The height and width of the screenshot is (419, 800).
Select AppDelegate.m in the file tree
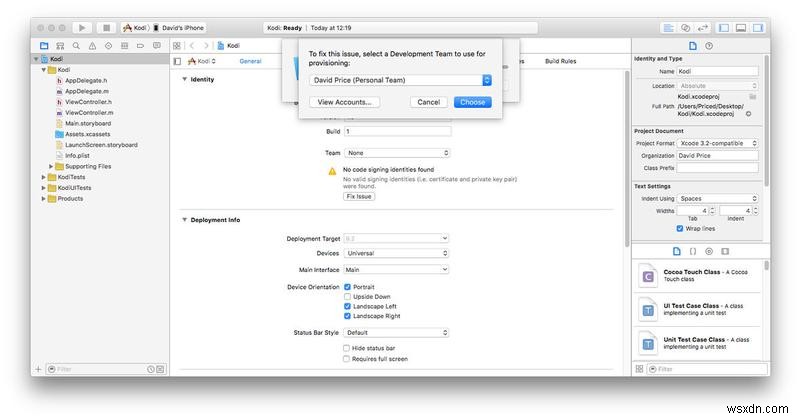[x=86, y=91]
